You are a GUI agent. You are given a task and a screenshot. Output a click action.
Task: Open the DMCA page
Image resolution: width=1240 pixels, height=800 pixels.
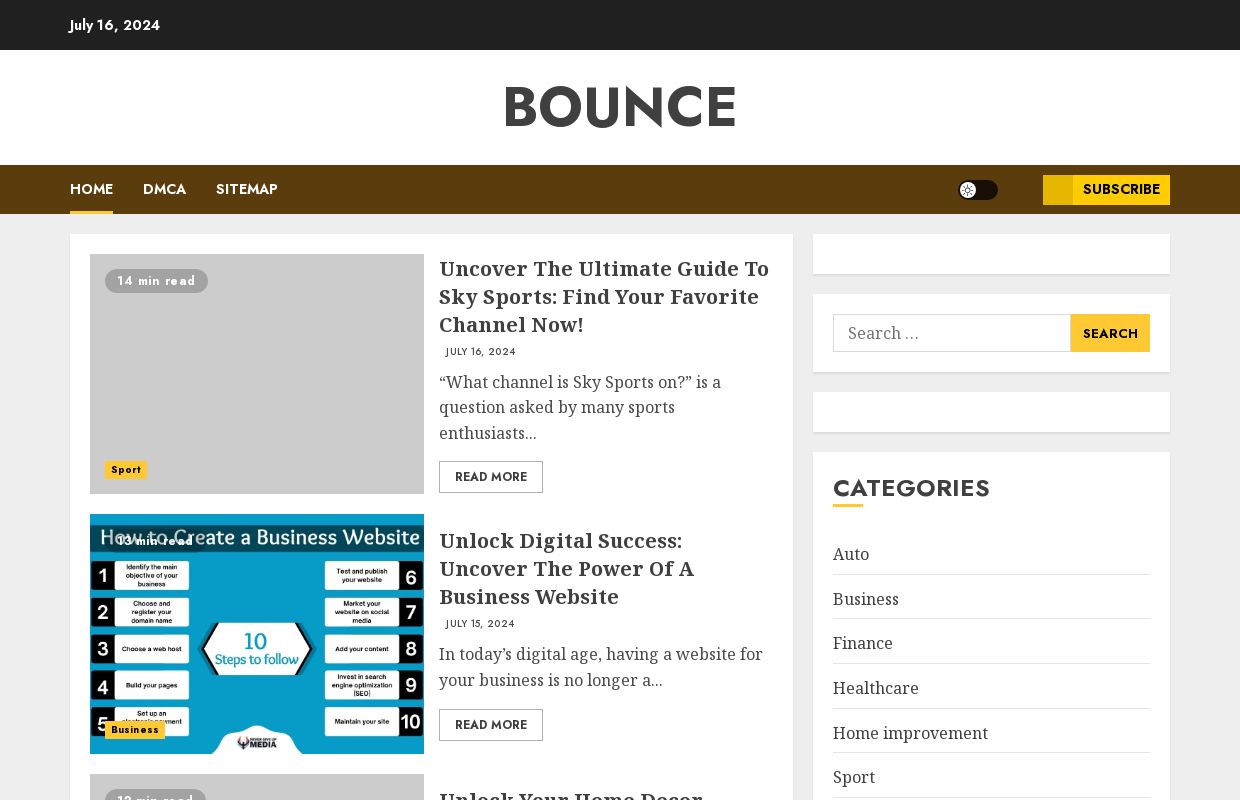click(164, 189)
